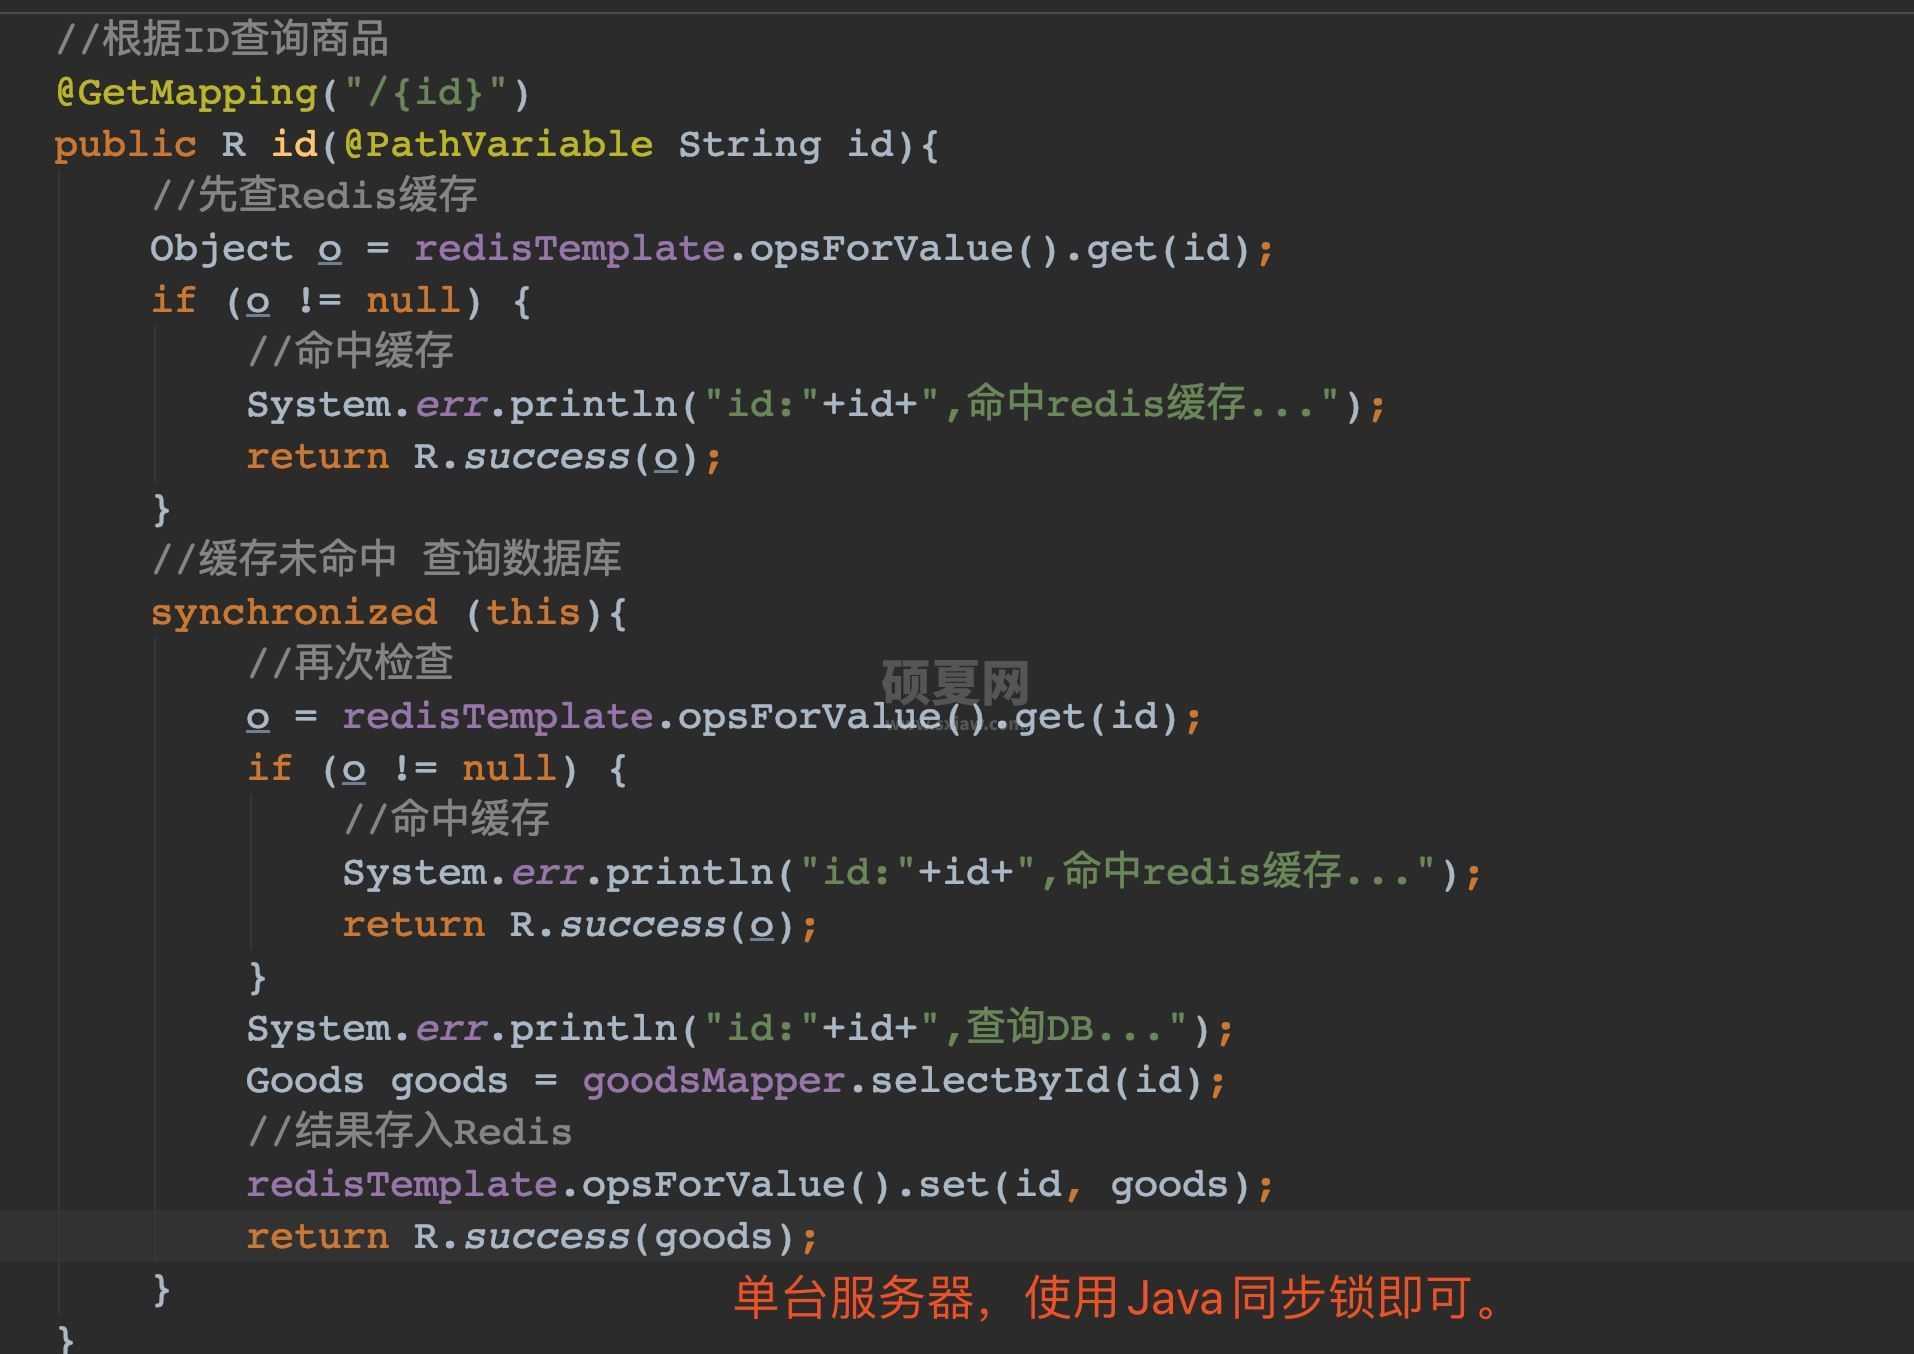The width and height of the screenshot is (1914, 1354).
Task: Click the comment "//缓存未命中 查询数据库"
Action: tap(386, 560)
